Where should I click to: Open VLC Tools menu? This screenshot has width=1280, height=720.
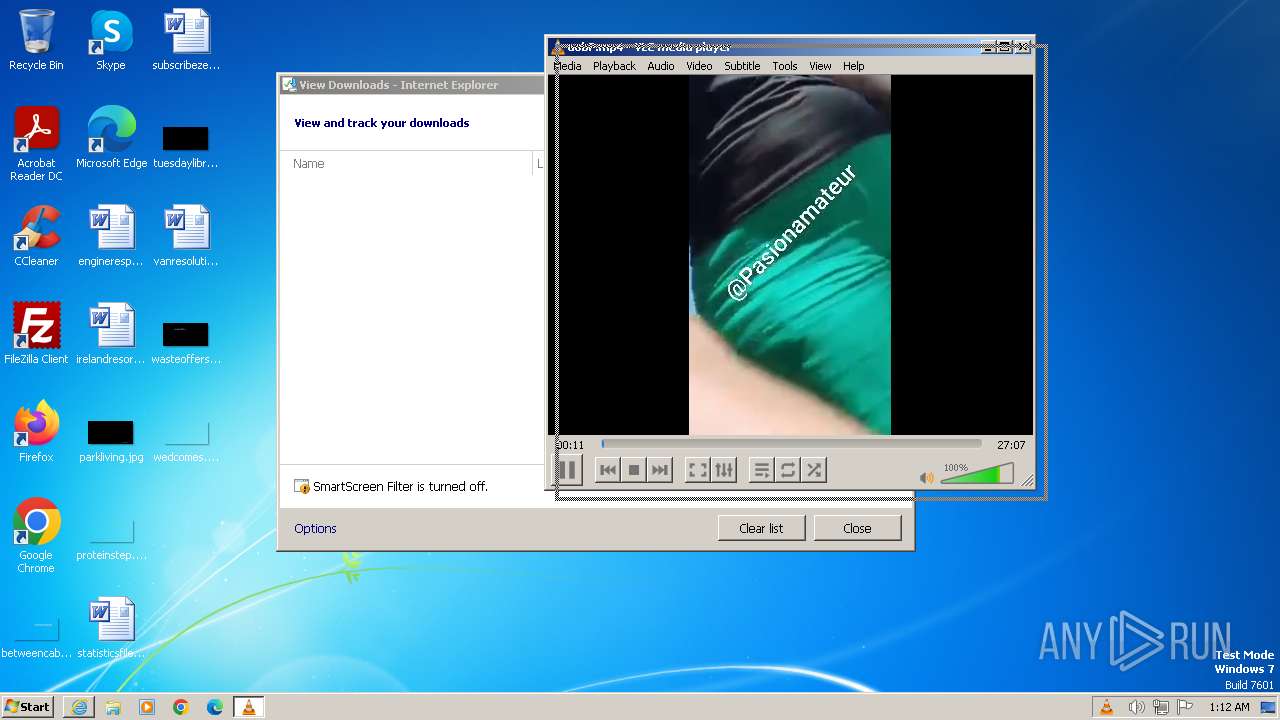click(785, 66)
